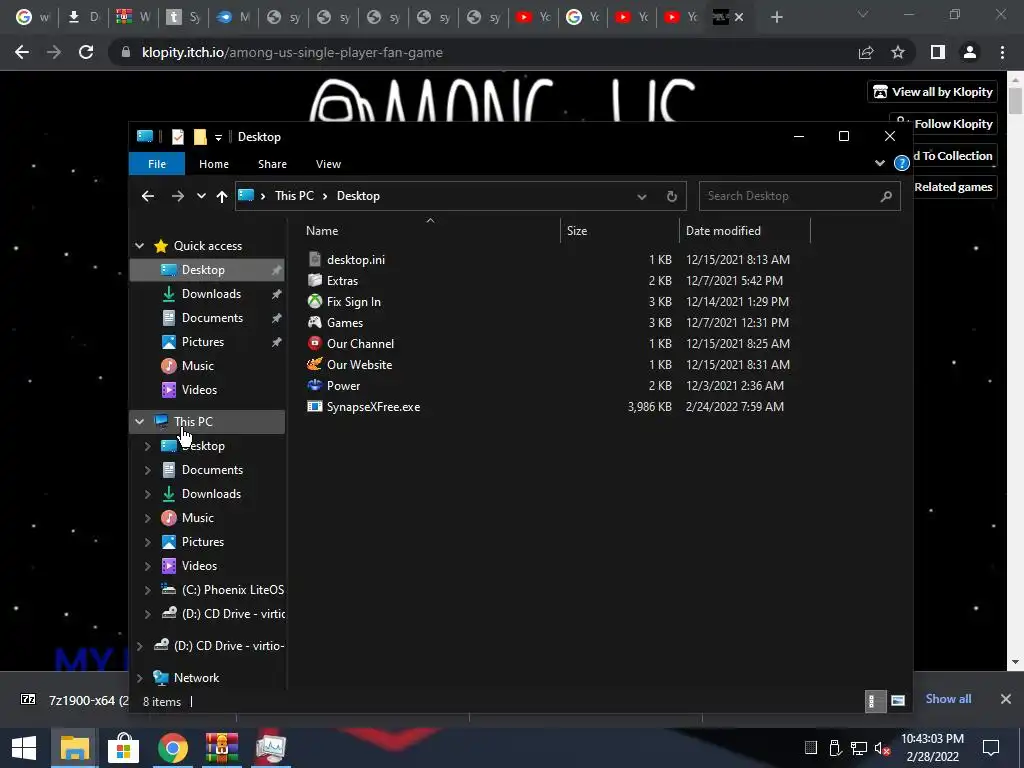Image resolution: width=1024 pixels, height=768 pixels.
Task: Select Downloads in Quick access
Action: point(207,294)
